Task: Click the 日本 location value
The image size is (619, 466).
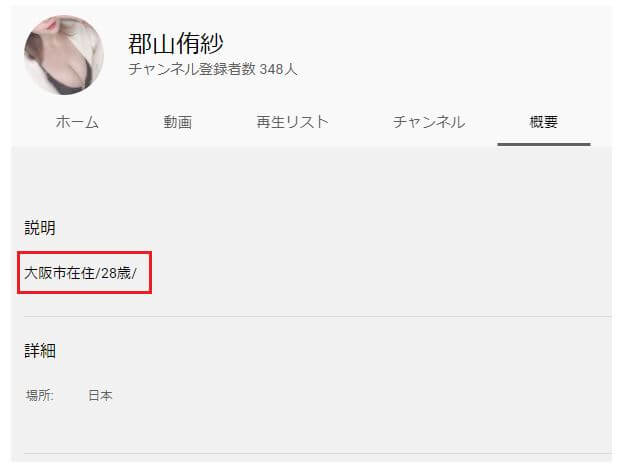Action: pos(100,395)
